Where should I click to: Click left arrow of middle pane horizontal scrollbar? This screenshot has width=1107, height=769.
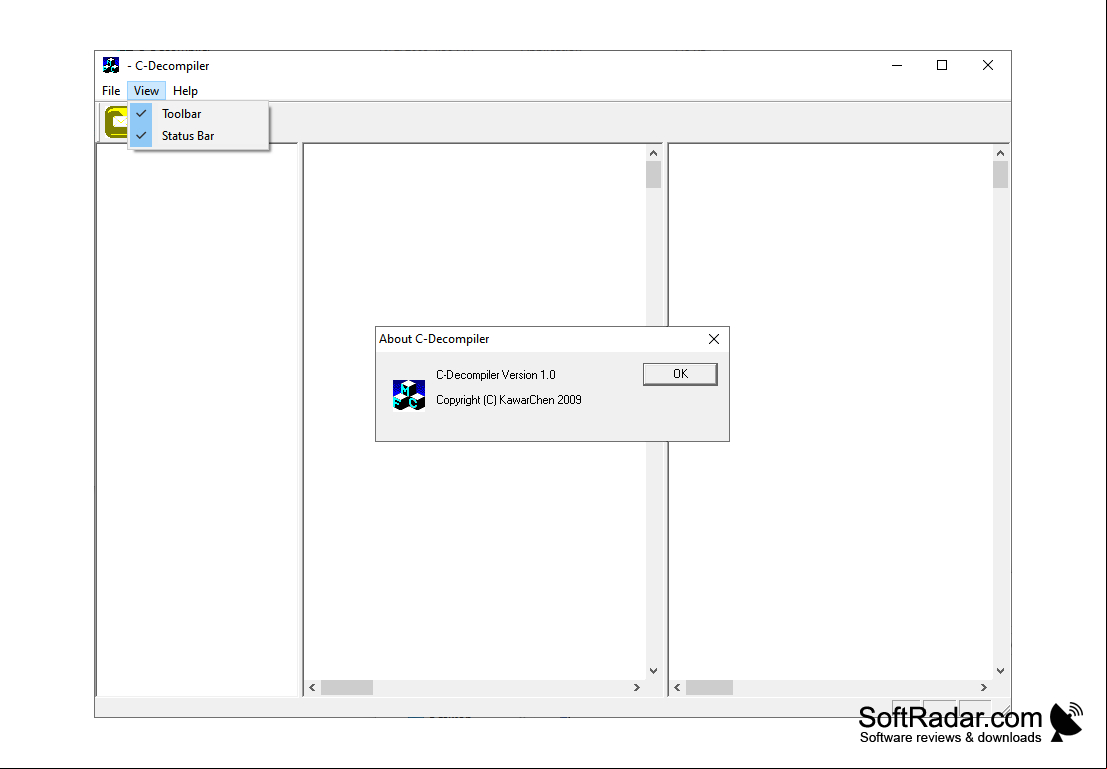312,687
